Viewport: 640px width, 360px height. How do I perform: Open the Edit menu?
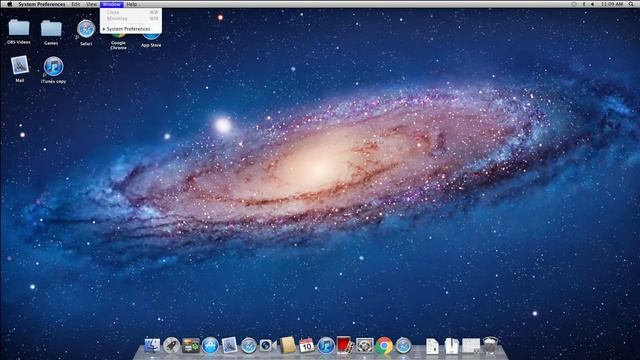point(76,4)
